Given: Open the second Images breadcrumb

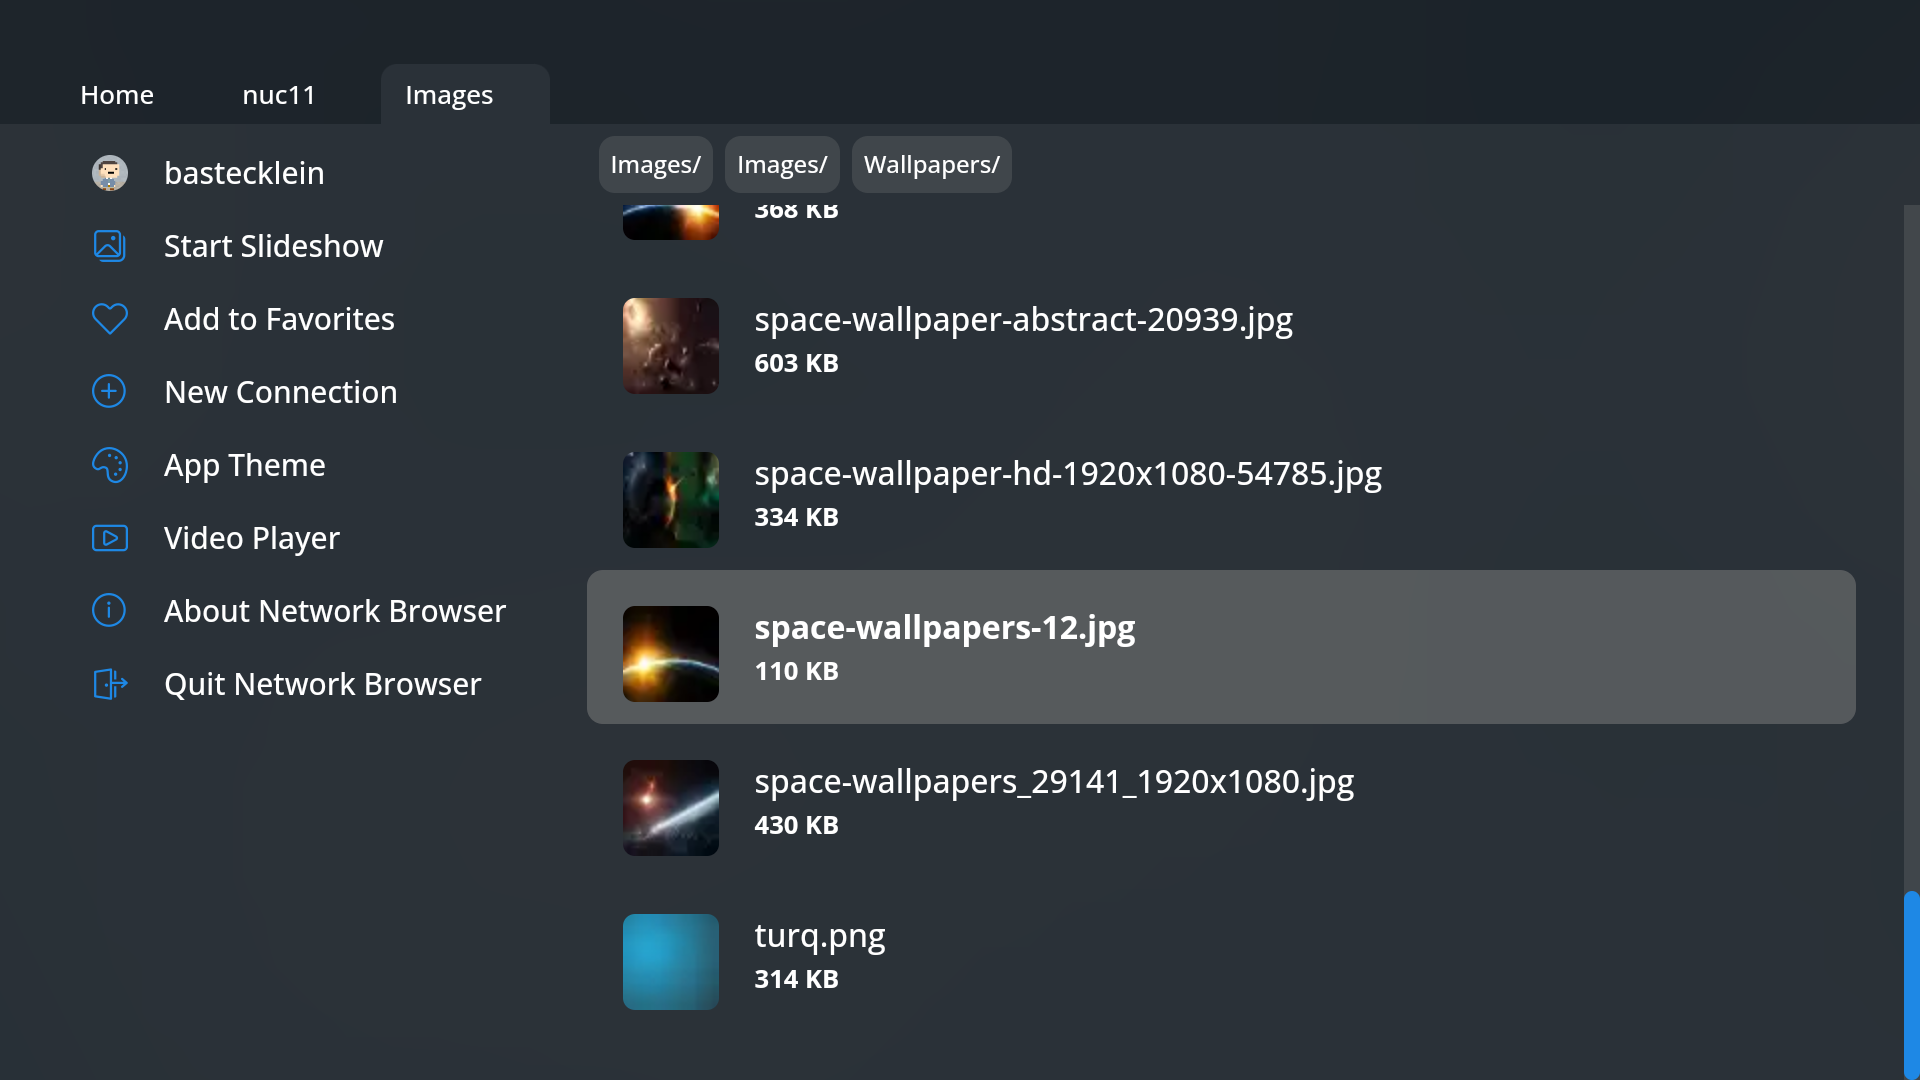Looking at the screenshot, I should [781, 164].
